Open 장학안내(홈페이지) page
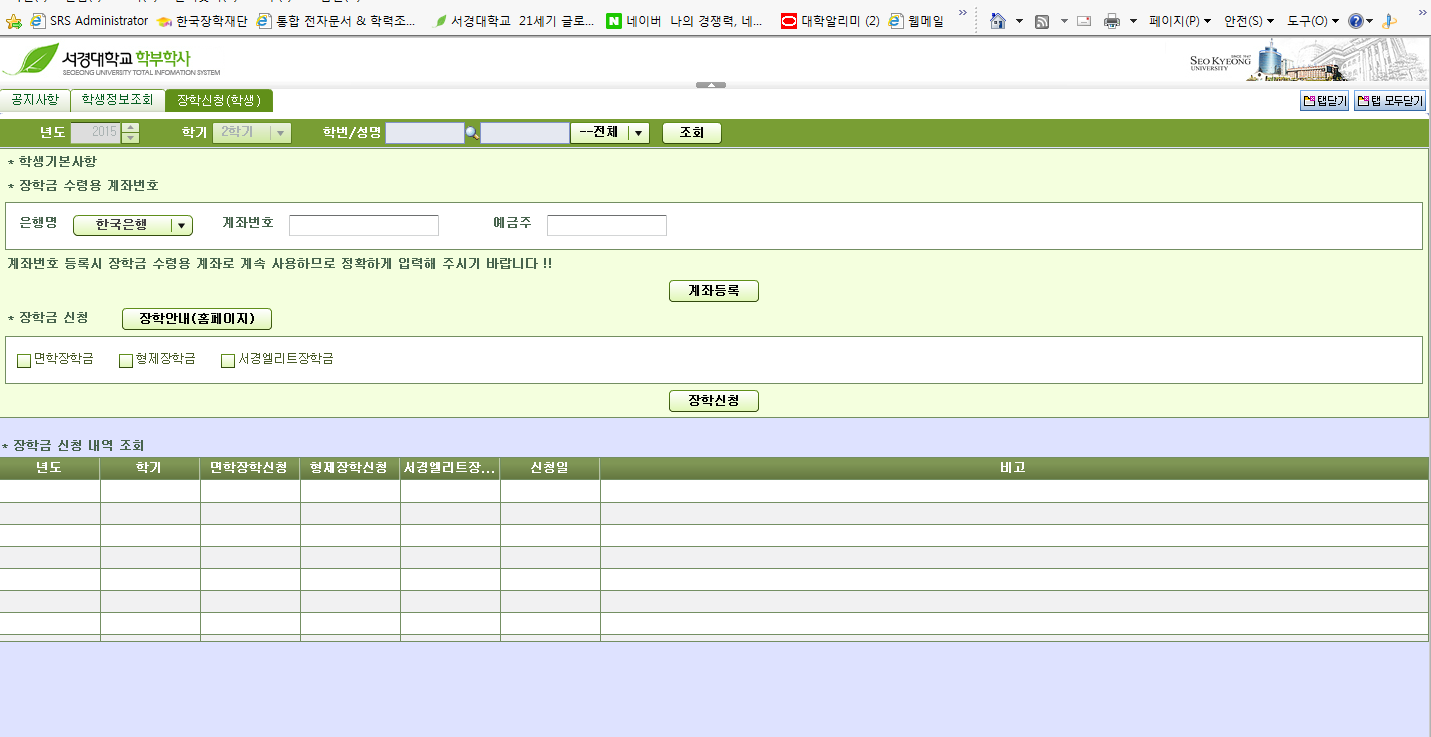The image size is (1431, 737). (196, 318)
